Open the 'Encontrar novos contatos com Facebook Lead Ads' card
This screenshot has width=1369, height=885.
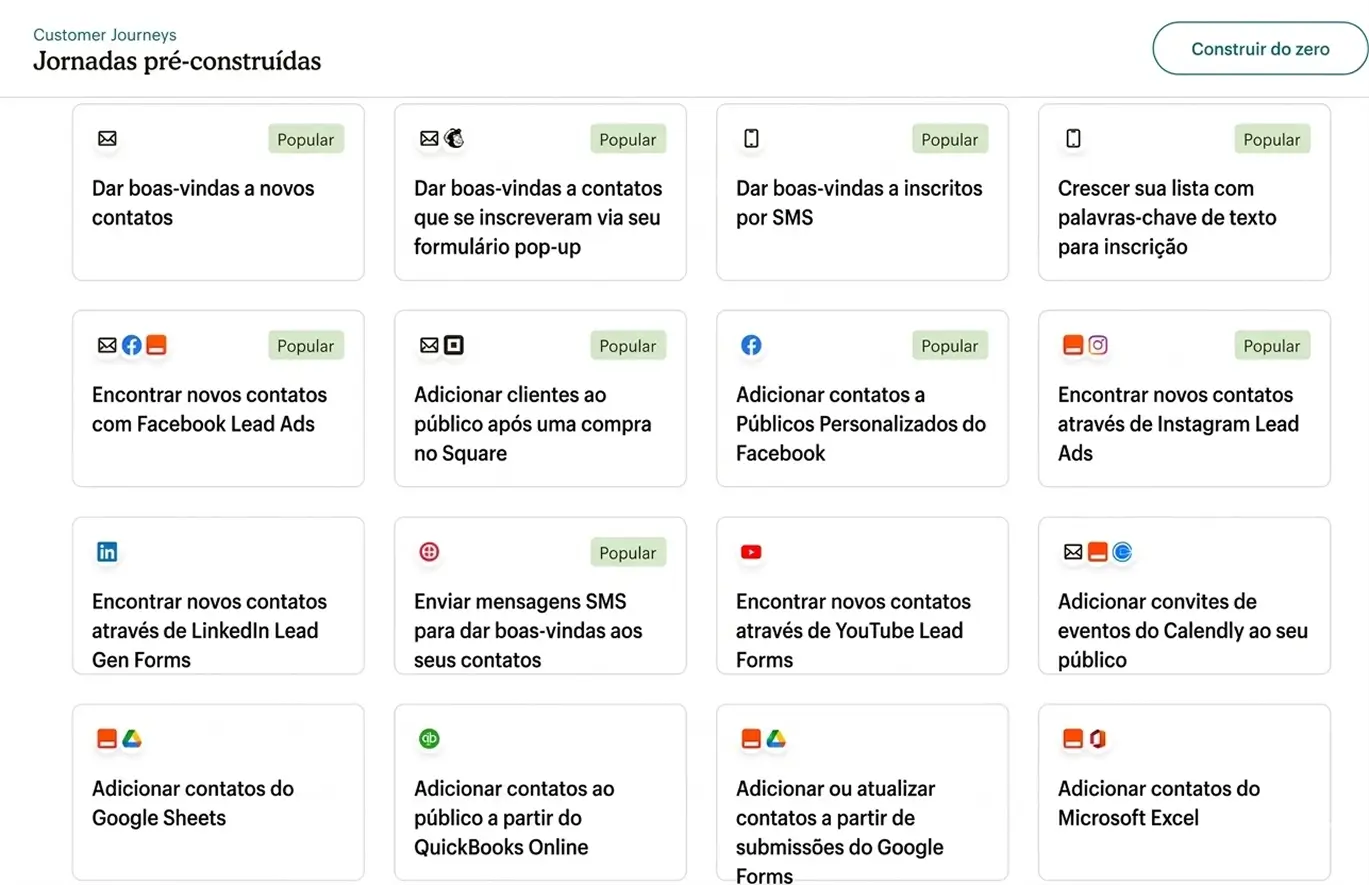point(218,397)
